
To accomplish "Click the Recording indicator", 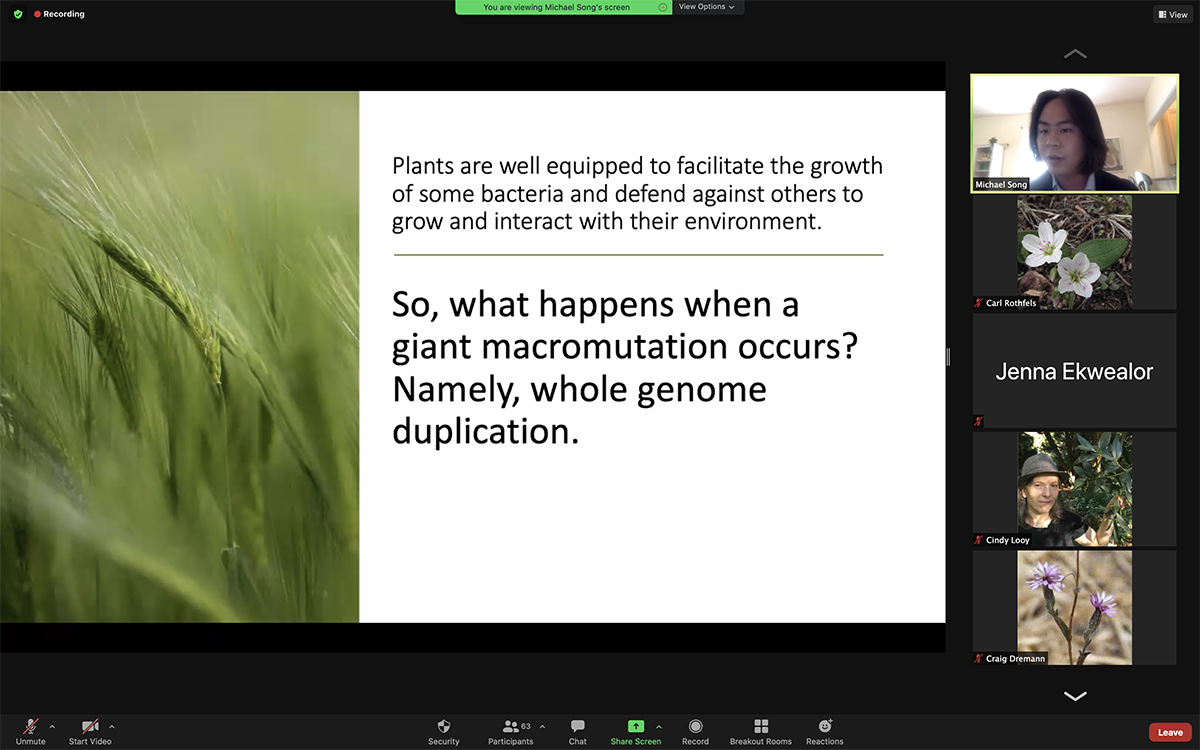I will [60, 14].
